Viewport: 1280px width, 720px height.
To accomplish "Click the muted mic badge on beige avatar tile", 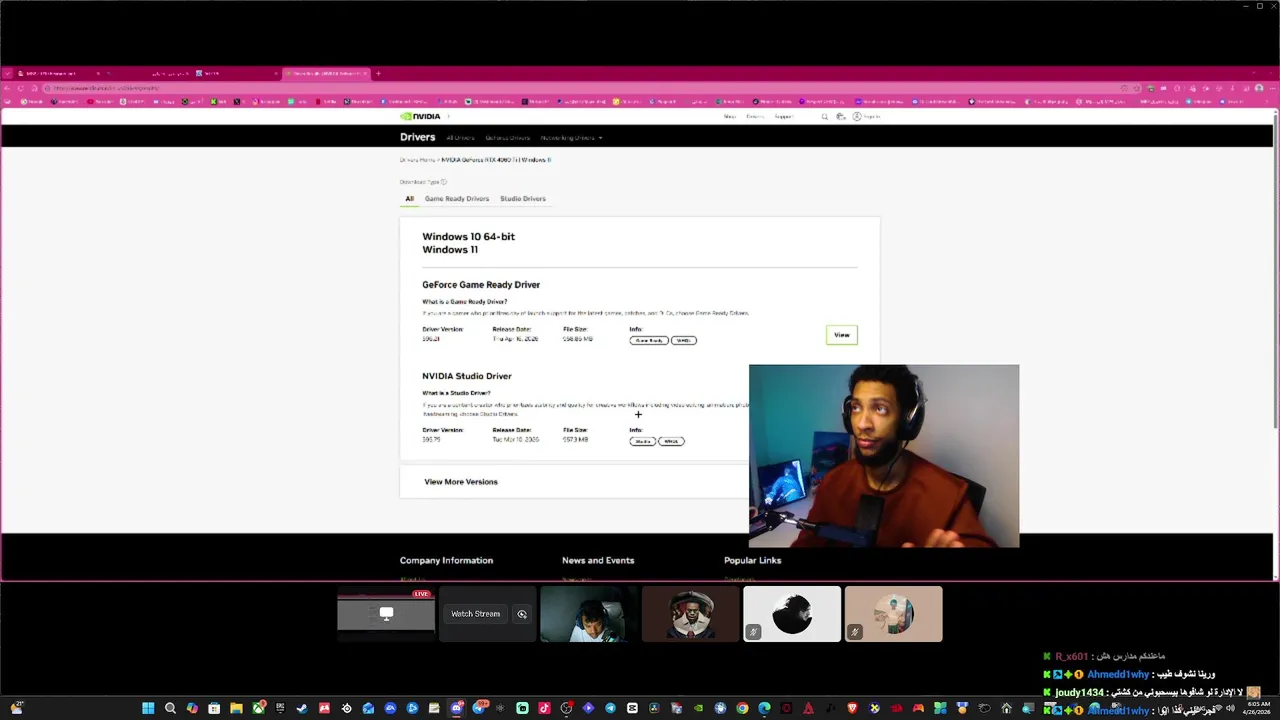I will (854, 632).
